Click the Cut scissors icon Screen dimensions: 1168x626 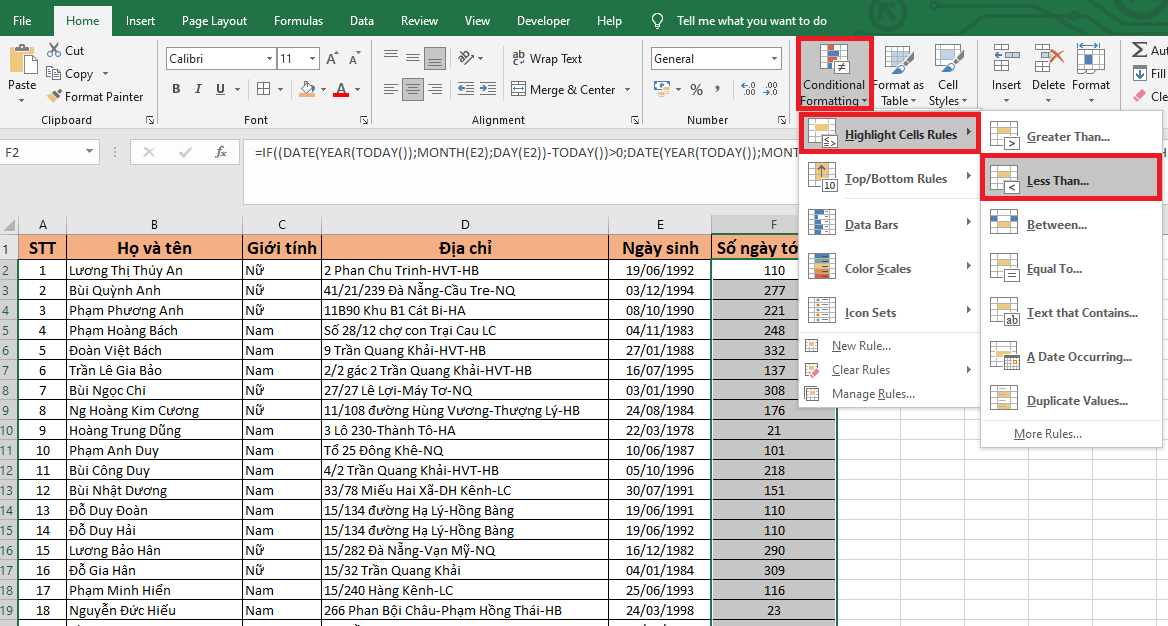(54, 51)
